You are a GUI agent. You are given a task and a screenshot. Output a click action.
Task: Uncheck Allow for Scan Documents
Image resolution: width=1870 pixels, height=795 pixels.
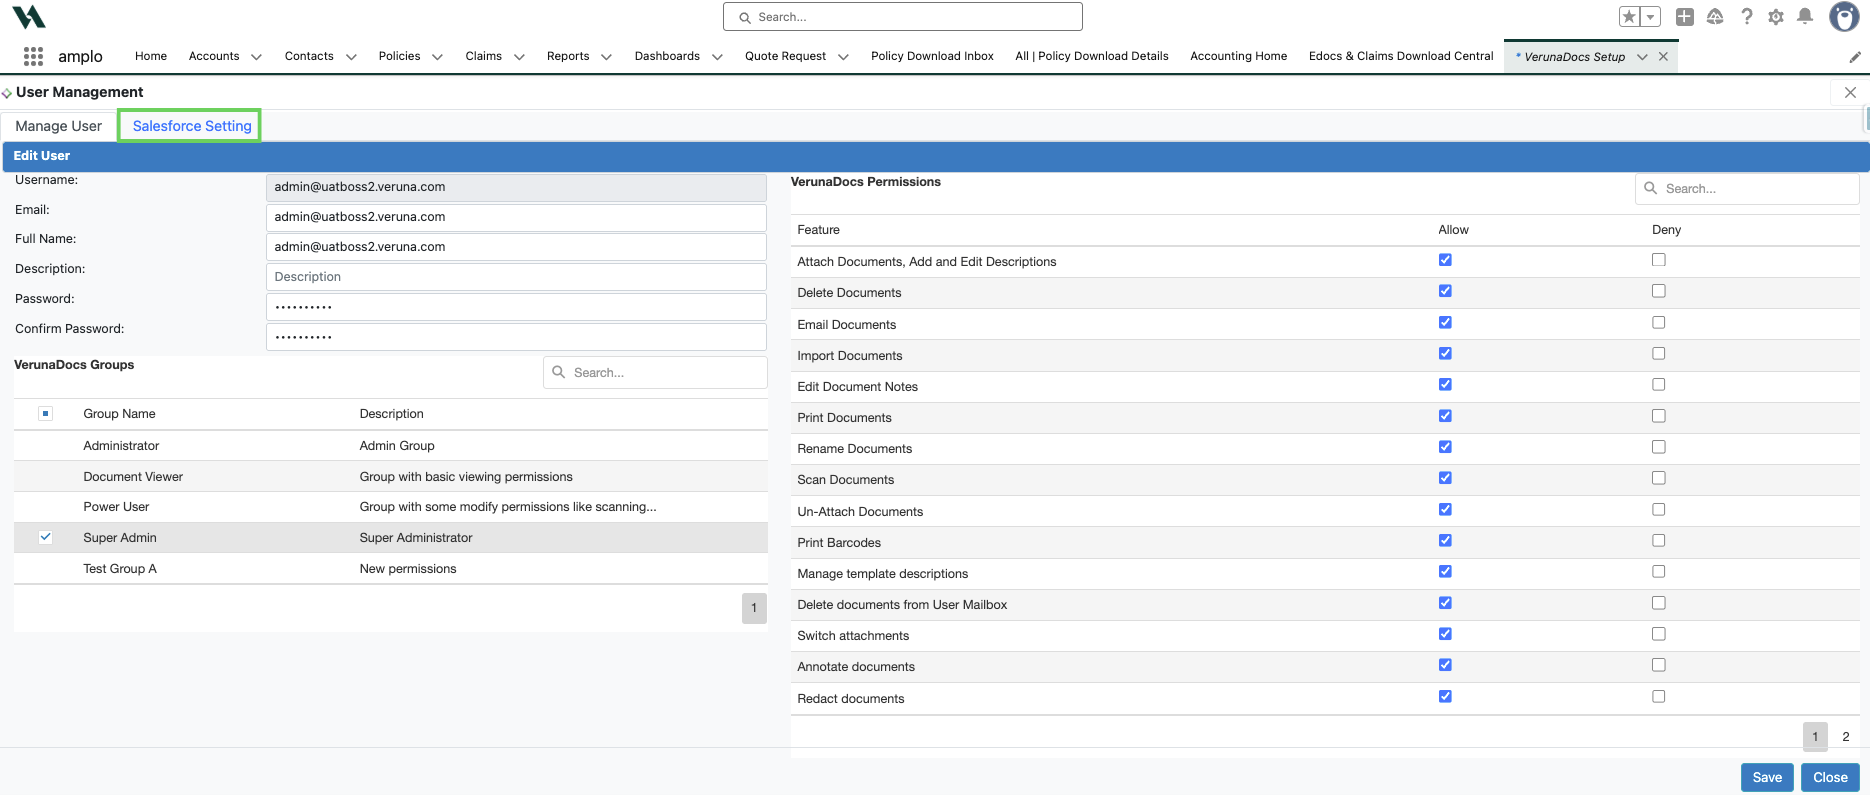click(x=1445, y=478)
